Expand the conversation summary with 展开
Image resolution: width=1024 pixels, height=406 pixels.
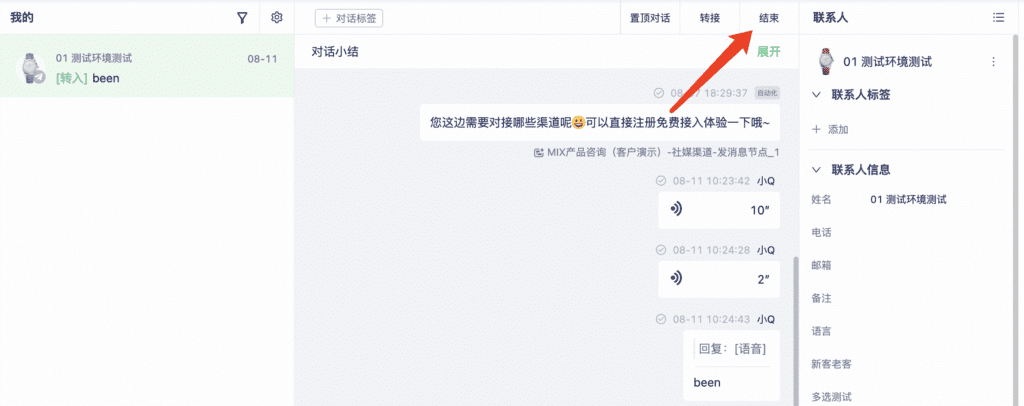[x=769, y=52]
